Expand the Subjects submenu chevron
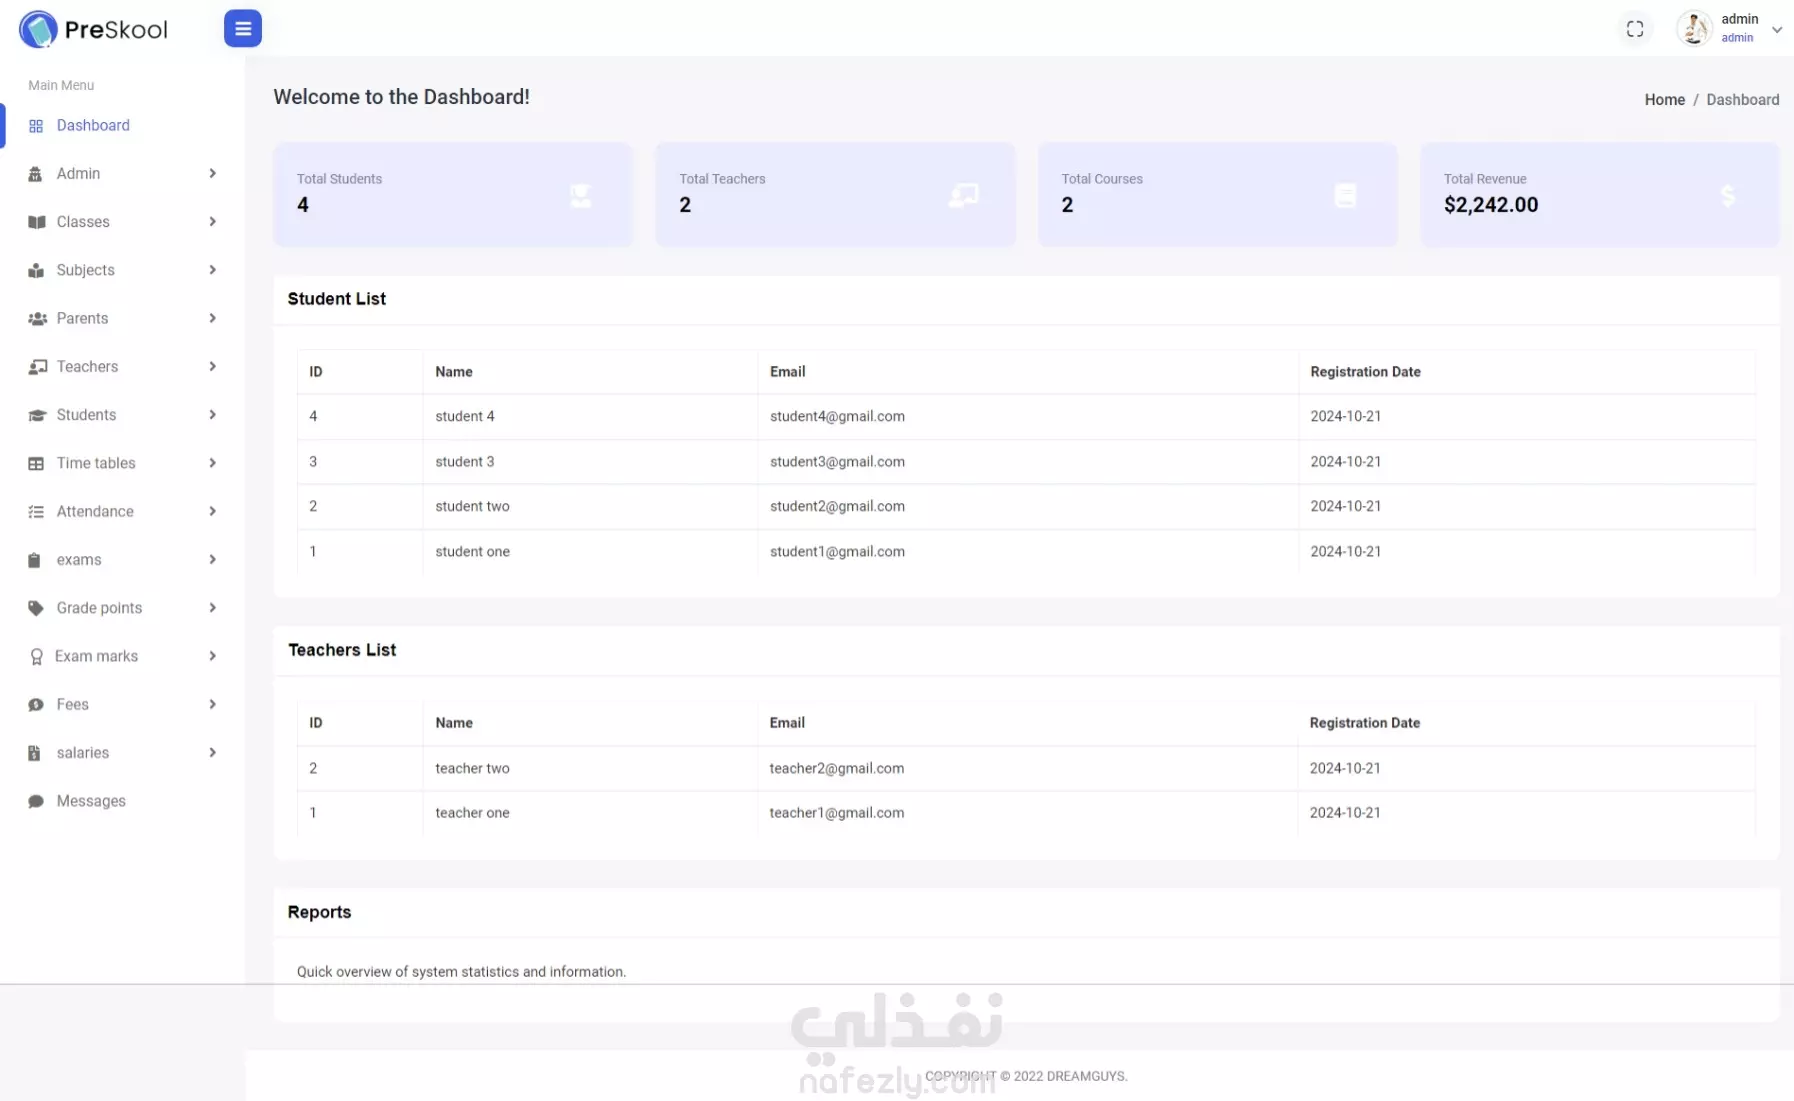Screen dimensions: 1794x1101 pos(212,270)
